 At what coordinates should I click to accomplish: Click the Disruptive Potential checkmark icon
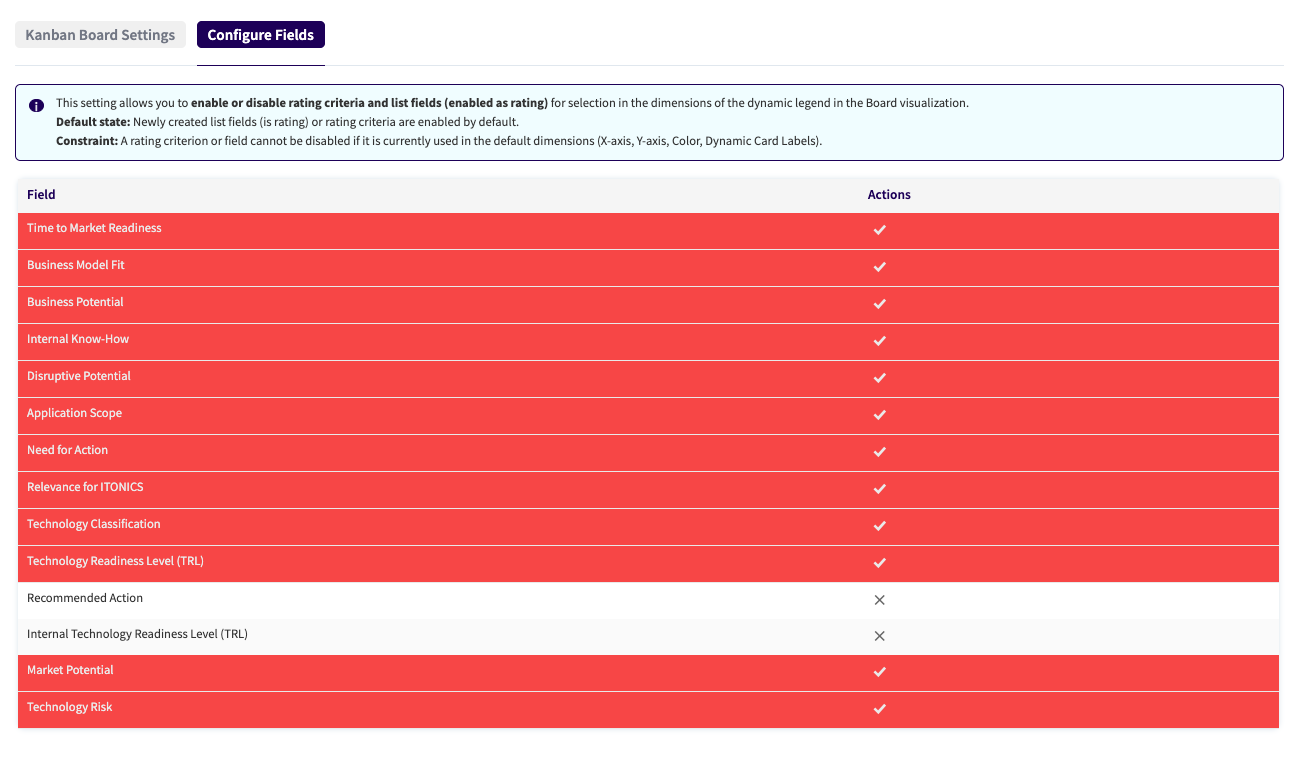(879, 378)
